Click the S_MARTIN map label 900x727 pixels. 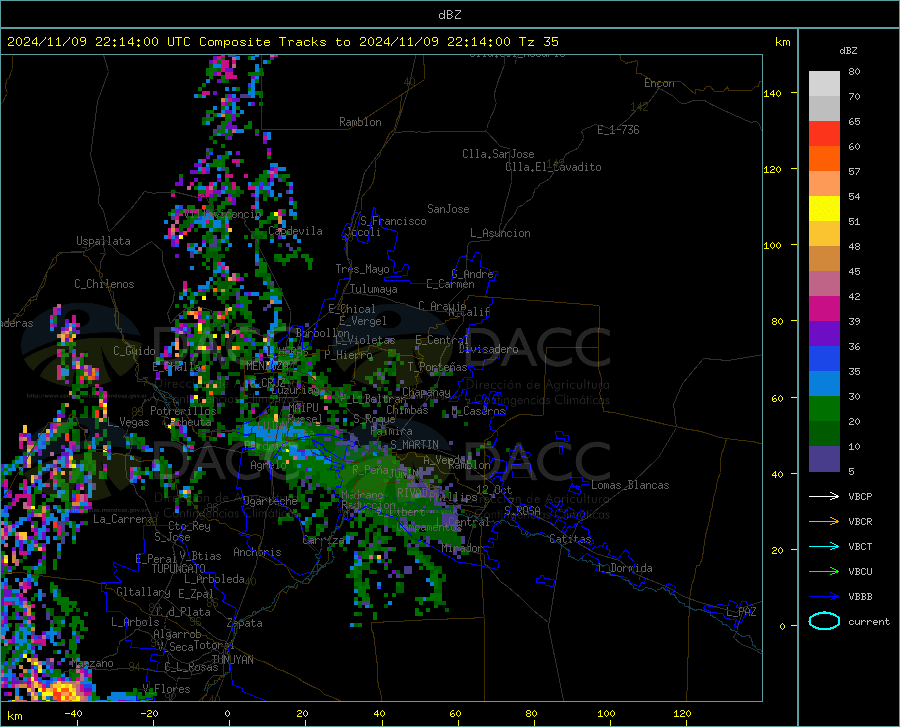[x=414, y=445]
